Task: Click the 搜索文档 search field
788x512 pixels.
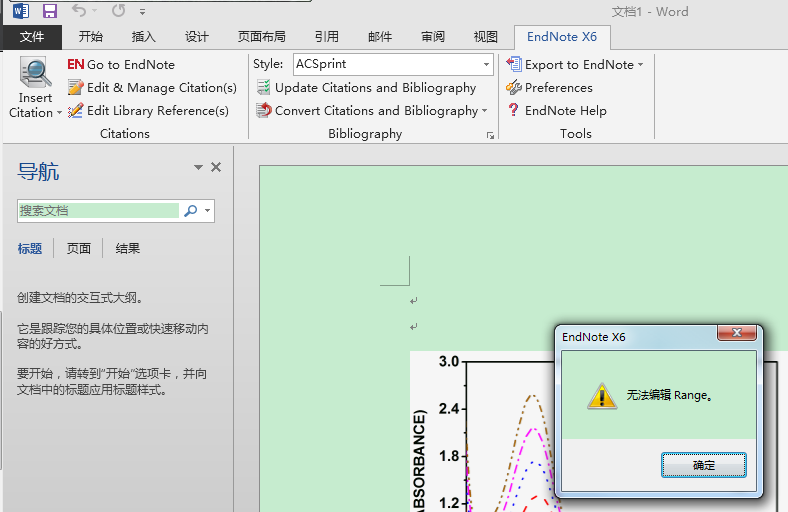Action: coord(98,211)
